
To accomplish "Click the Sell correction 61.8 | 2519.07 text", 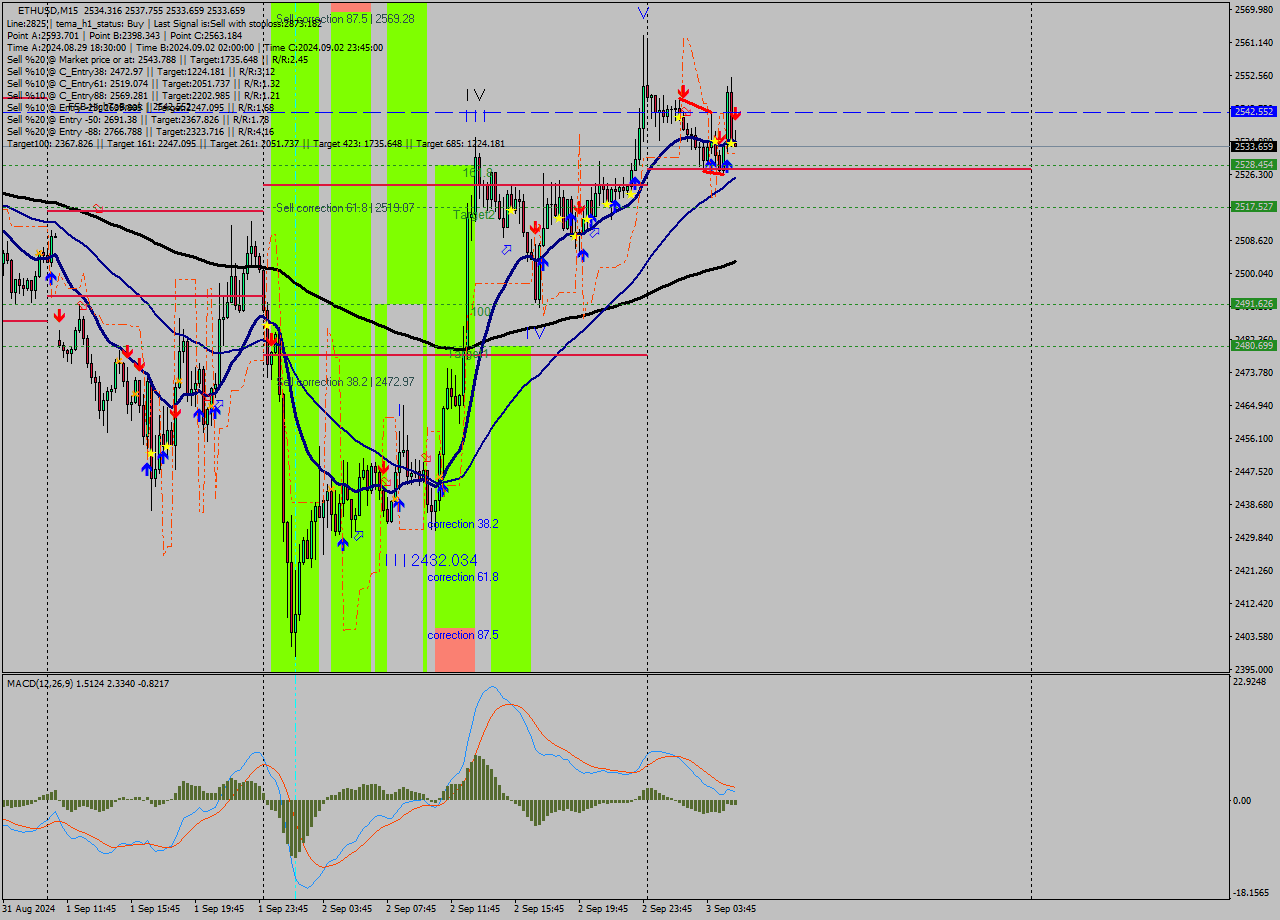I will click(344, 208).
